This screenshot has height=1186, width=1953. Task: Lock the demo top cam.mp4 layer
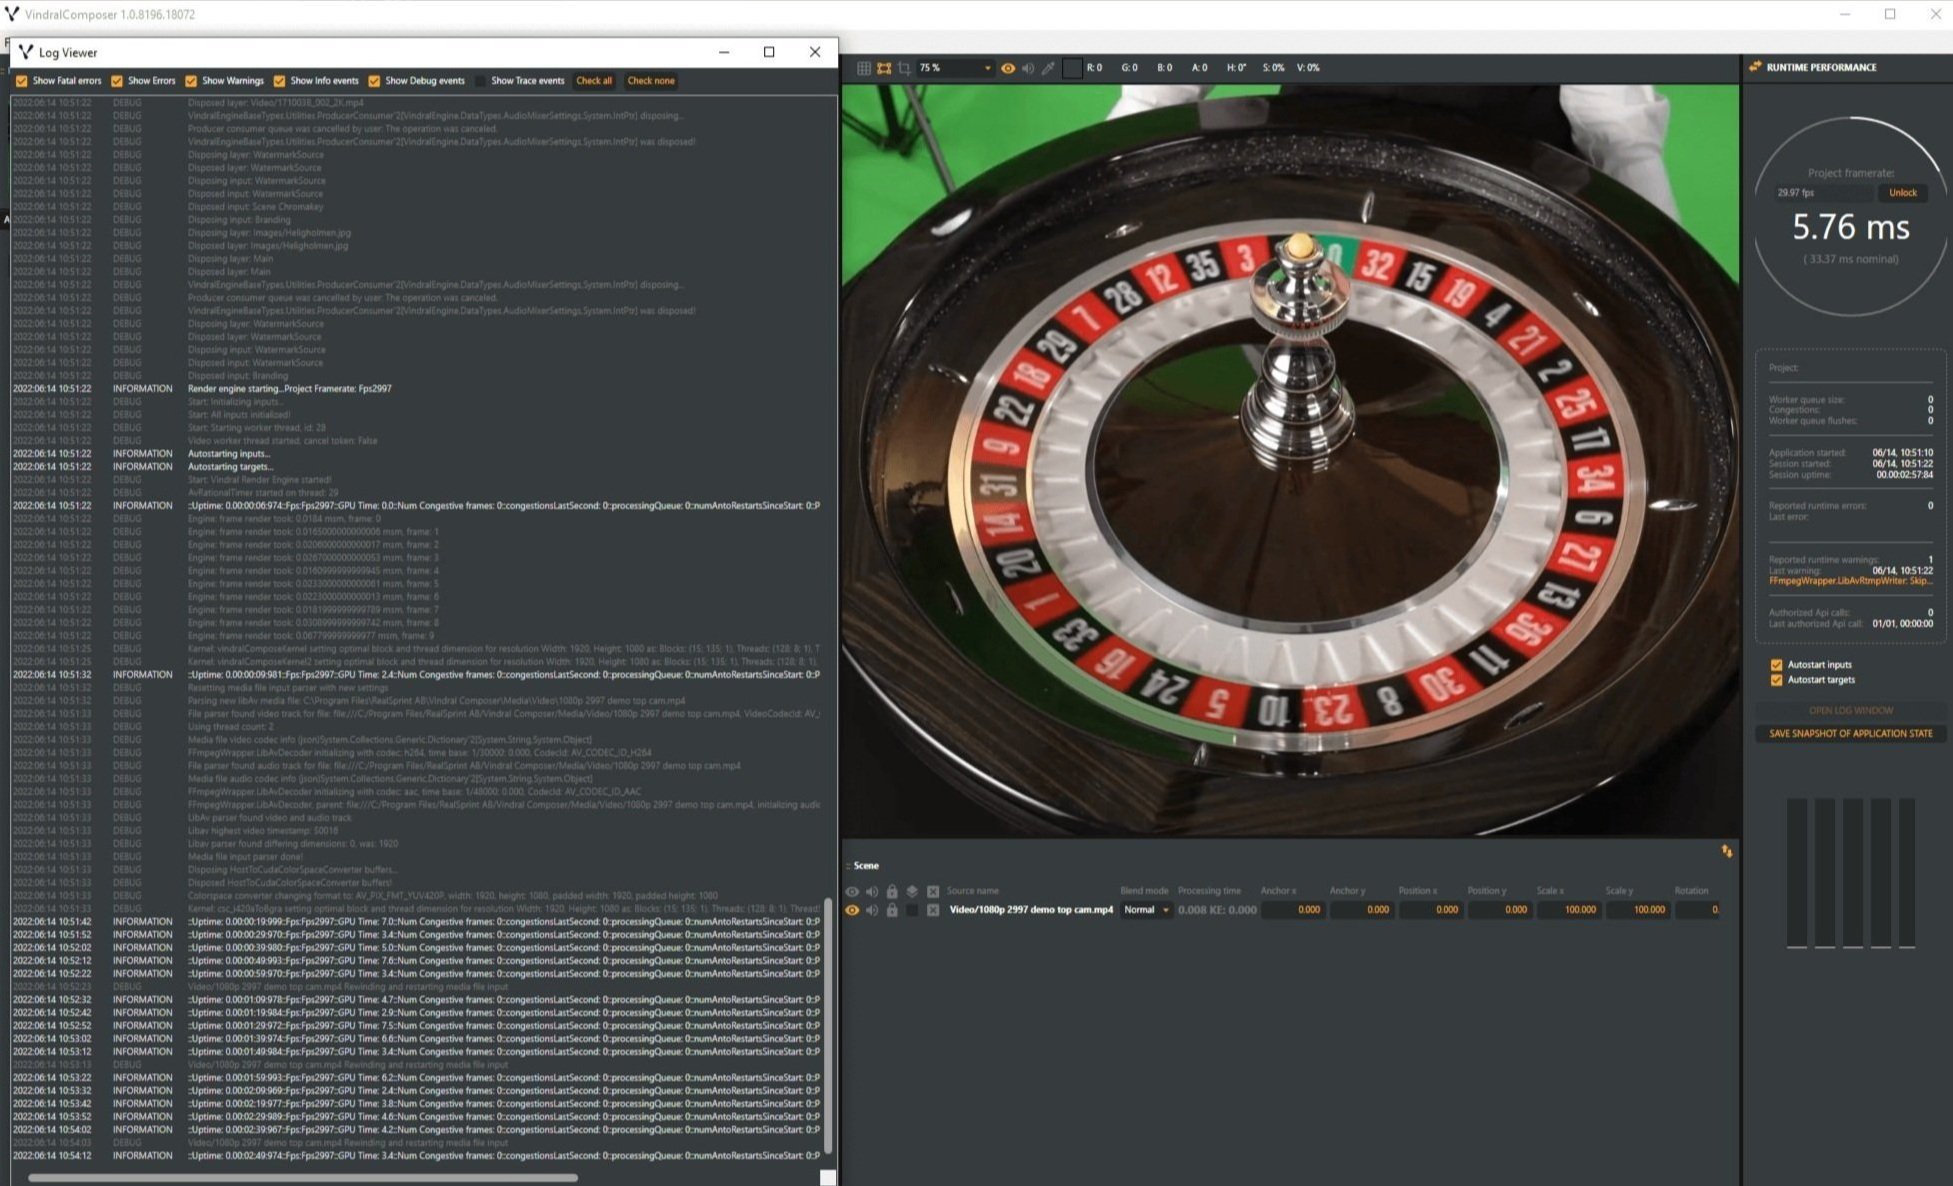(x=892, y=910)
